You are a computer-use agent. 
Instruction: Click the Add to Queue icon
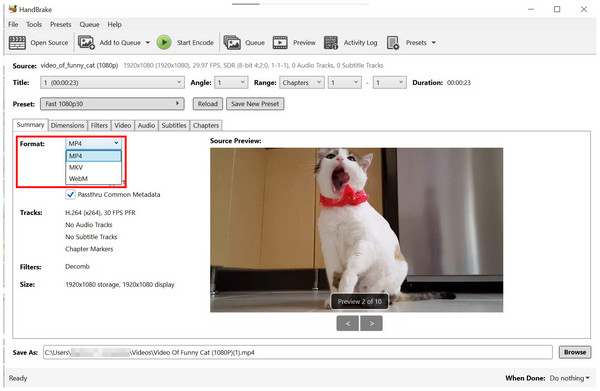tap(86, 42)
